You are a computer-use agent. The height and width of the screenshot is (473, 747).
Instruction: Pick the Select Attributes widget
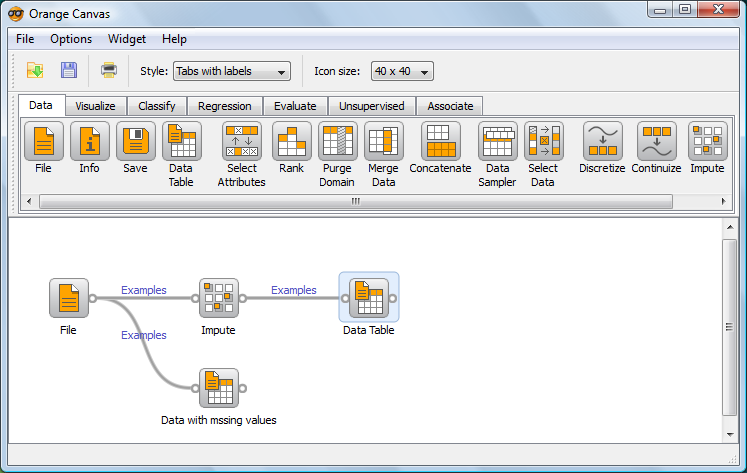[242, 141]
